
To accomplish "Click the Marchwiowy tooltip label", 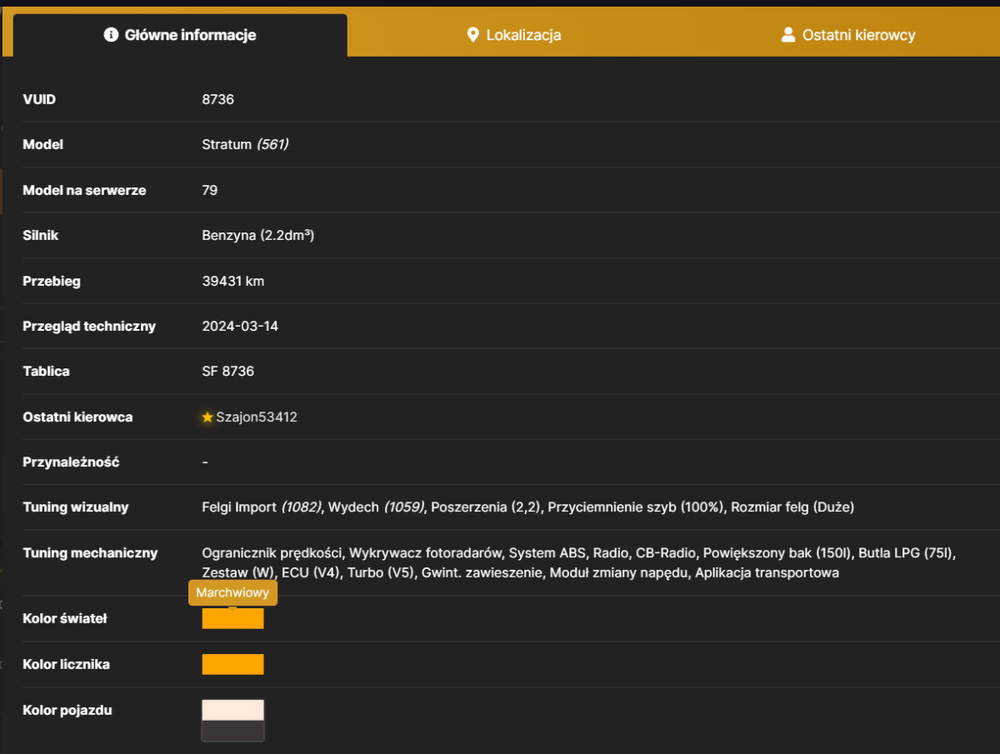I will pos(233,593).
